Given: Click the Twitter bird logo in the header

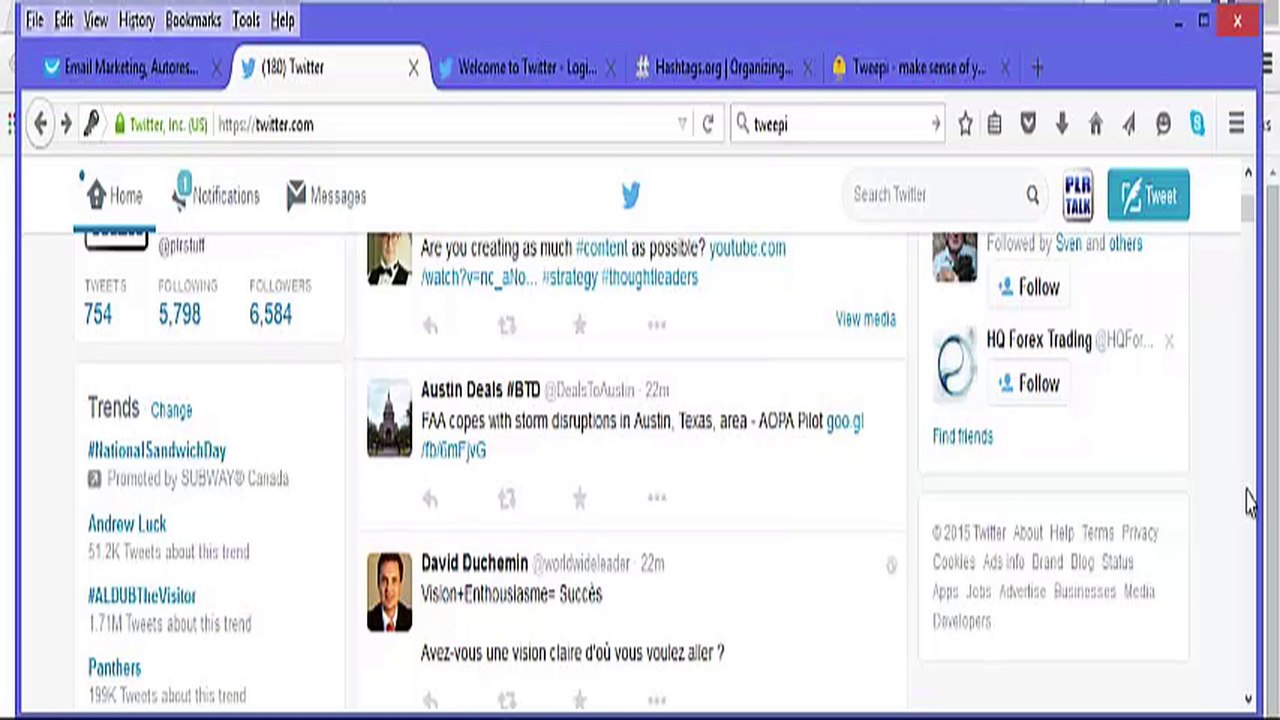Looking at the screenshot, I should tap(630, 196).
